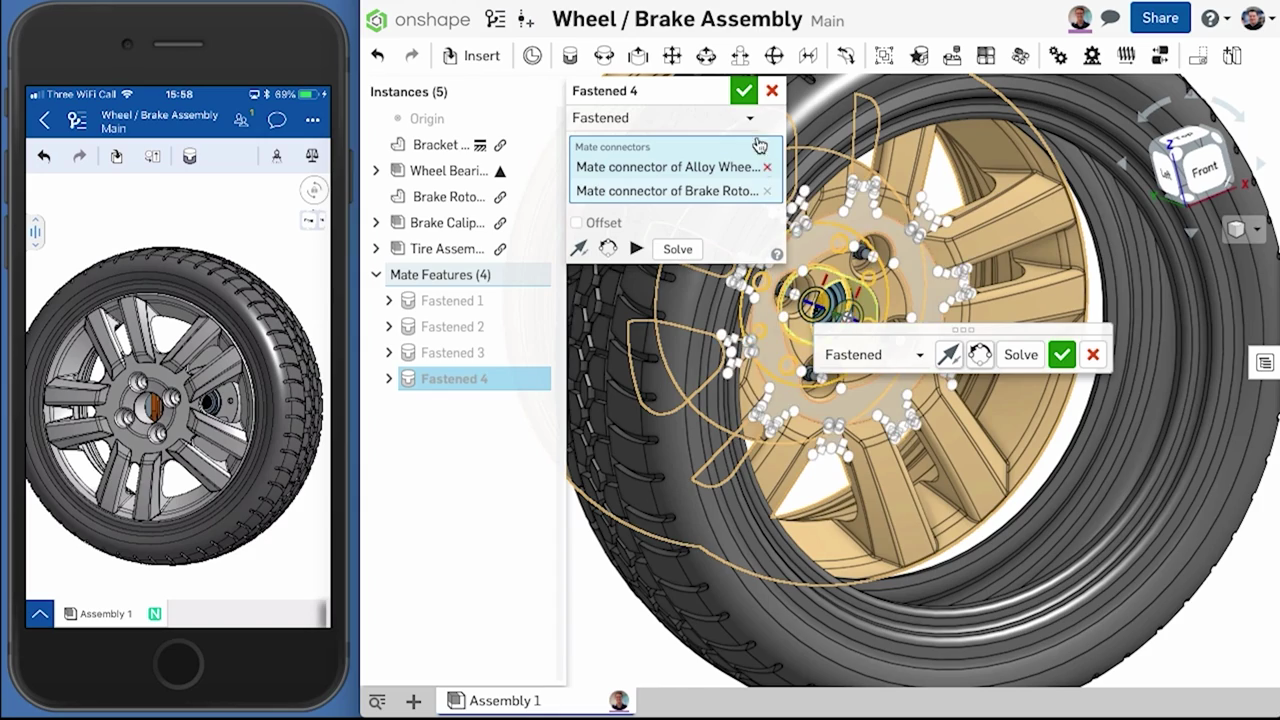This screenshot has height=720, width=1280.
Task: Click the Insert button
Action: point(471,56)
